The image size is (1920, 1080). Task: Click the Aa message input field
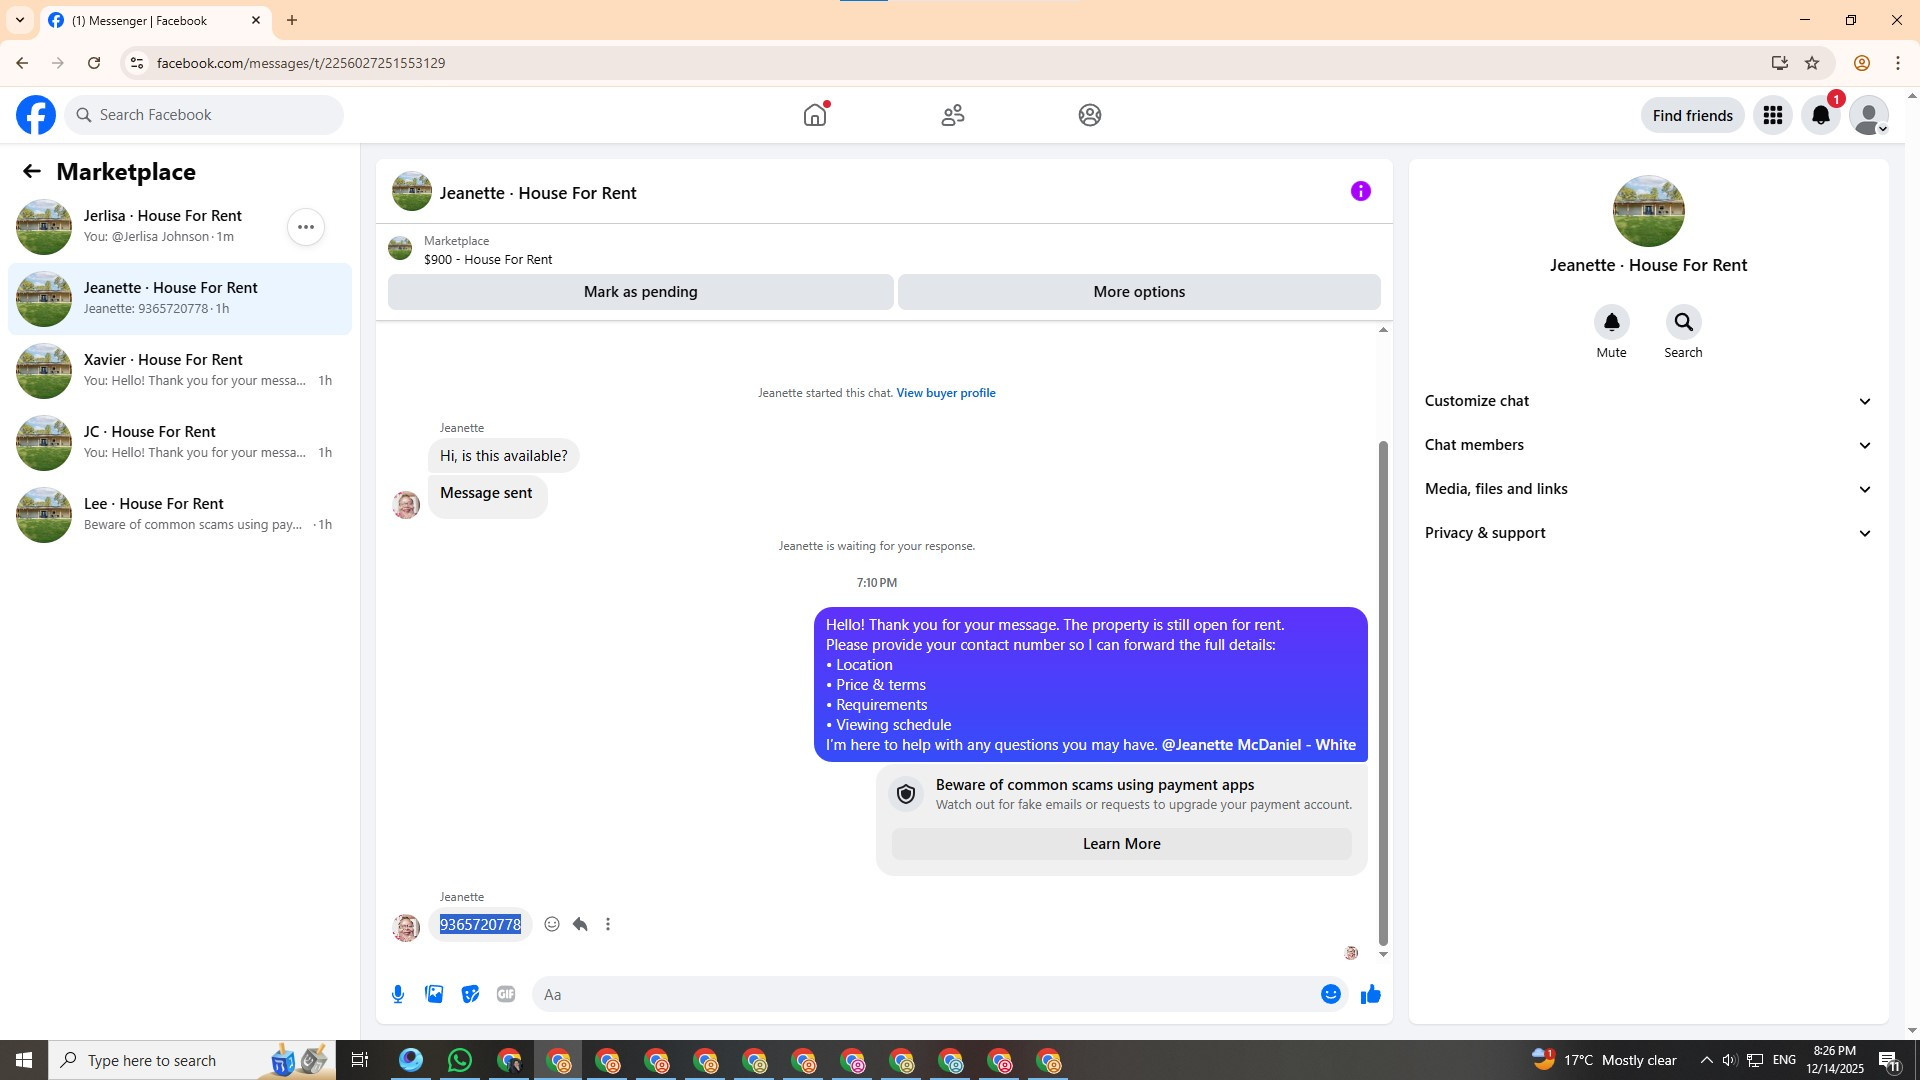coord(920,994)
